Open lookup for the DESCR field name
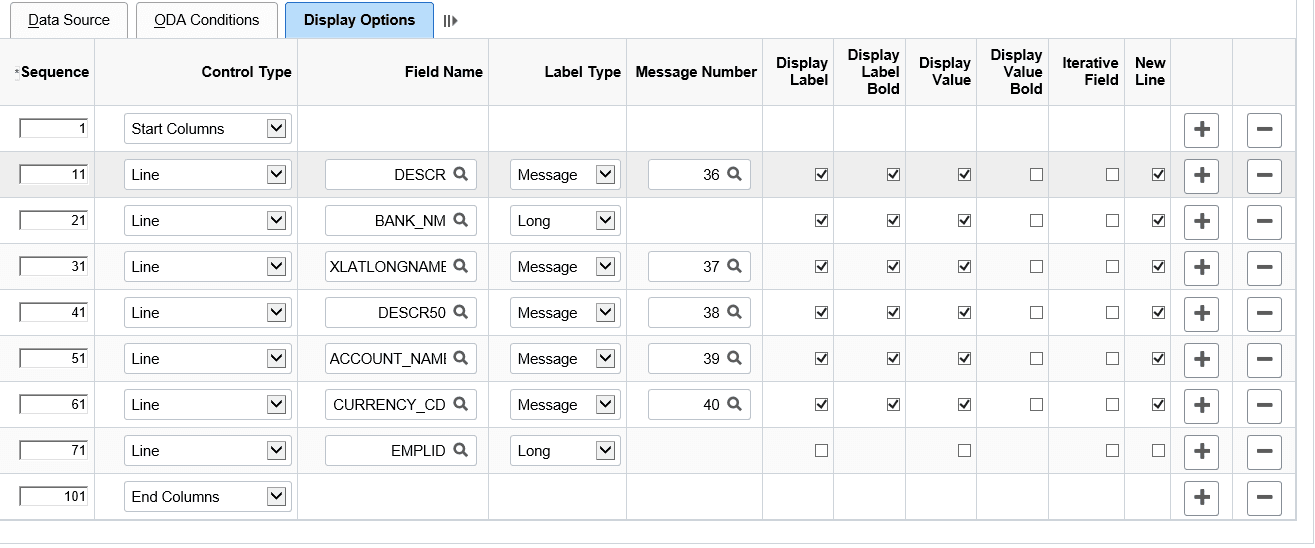 [x=460, y=174]
